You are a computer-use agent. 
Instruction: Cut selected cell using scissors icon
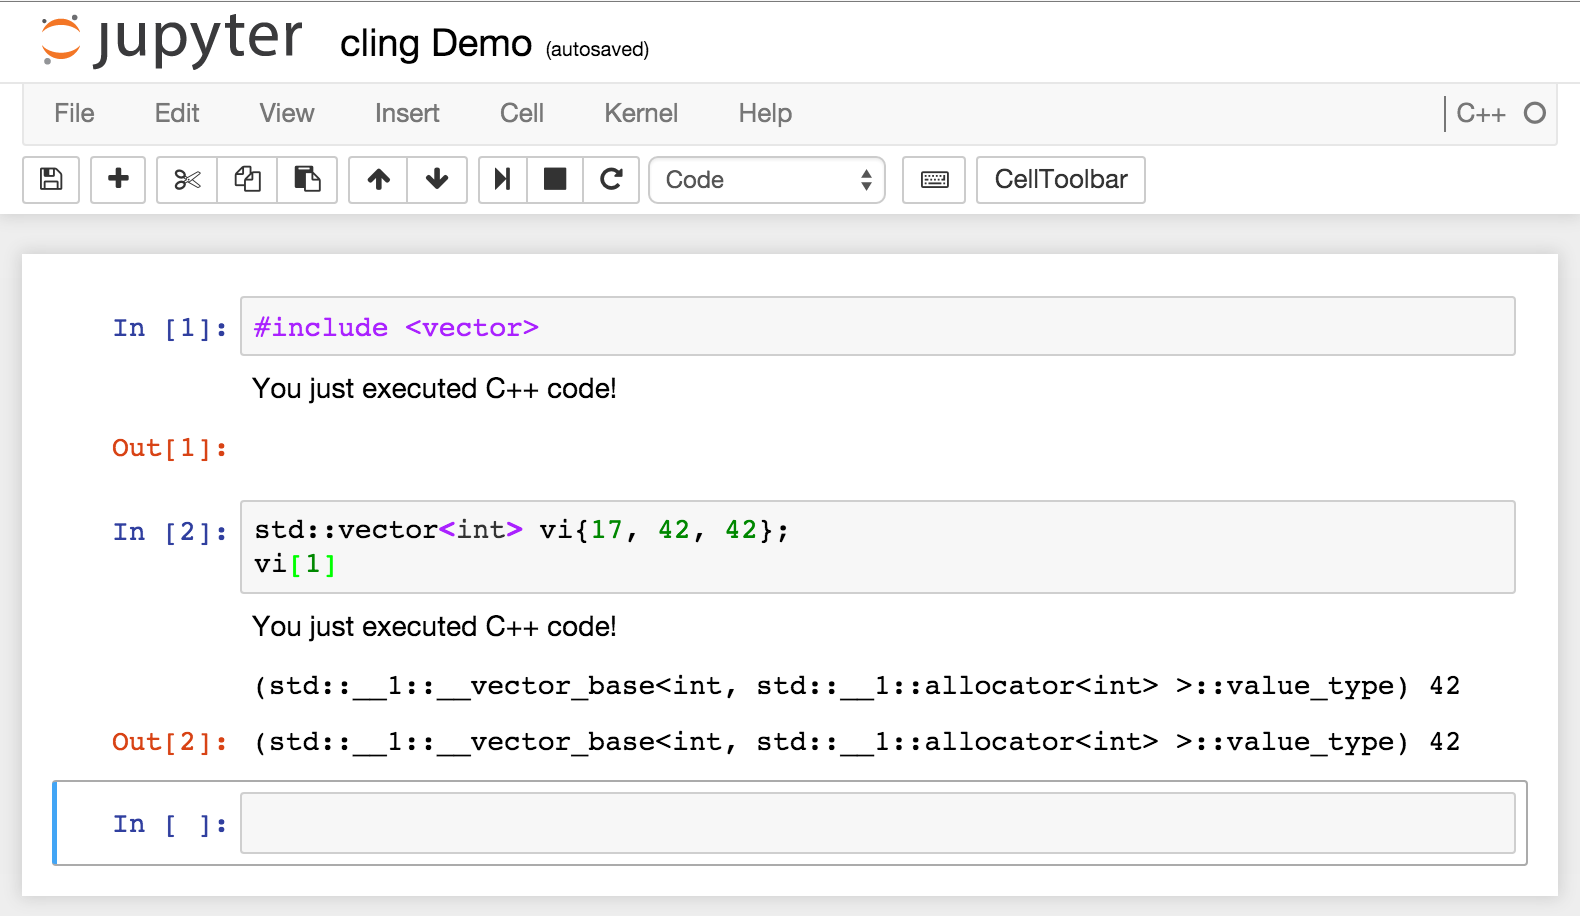point(187,180)
